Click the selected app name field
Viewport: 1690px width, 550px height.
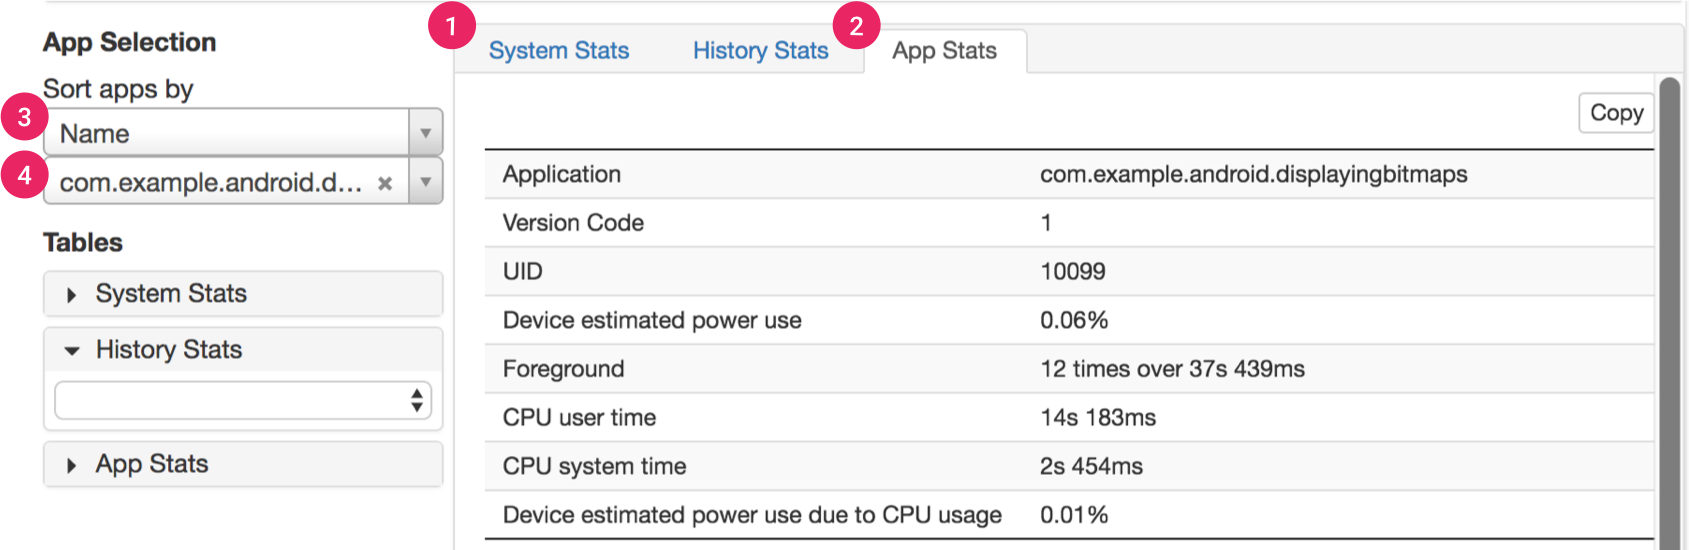pos(210,183)
